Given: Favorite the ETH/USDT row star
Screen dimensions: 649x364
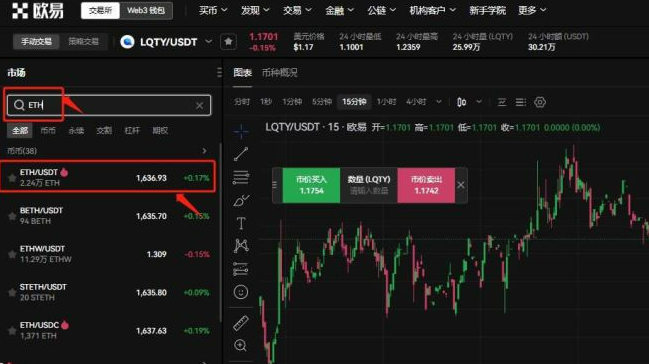Looking at the screenshot, I should pos(12,178).
